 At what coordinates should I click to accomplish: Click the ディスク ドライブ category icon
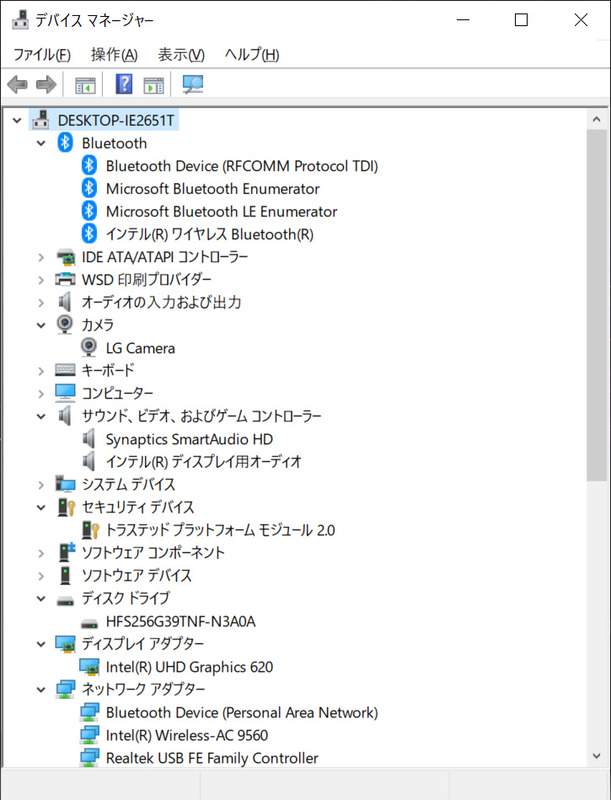[65, 601]
